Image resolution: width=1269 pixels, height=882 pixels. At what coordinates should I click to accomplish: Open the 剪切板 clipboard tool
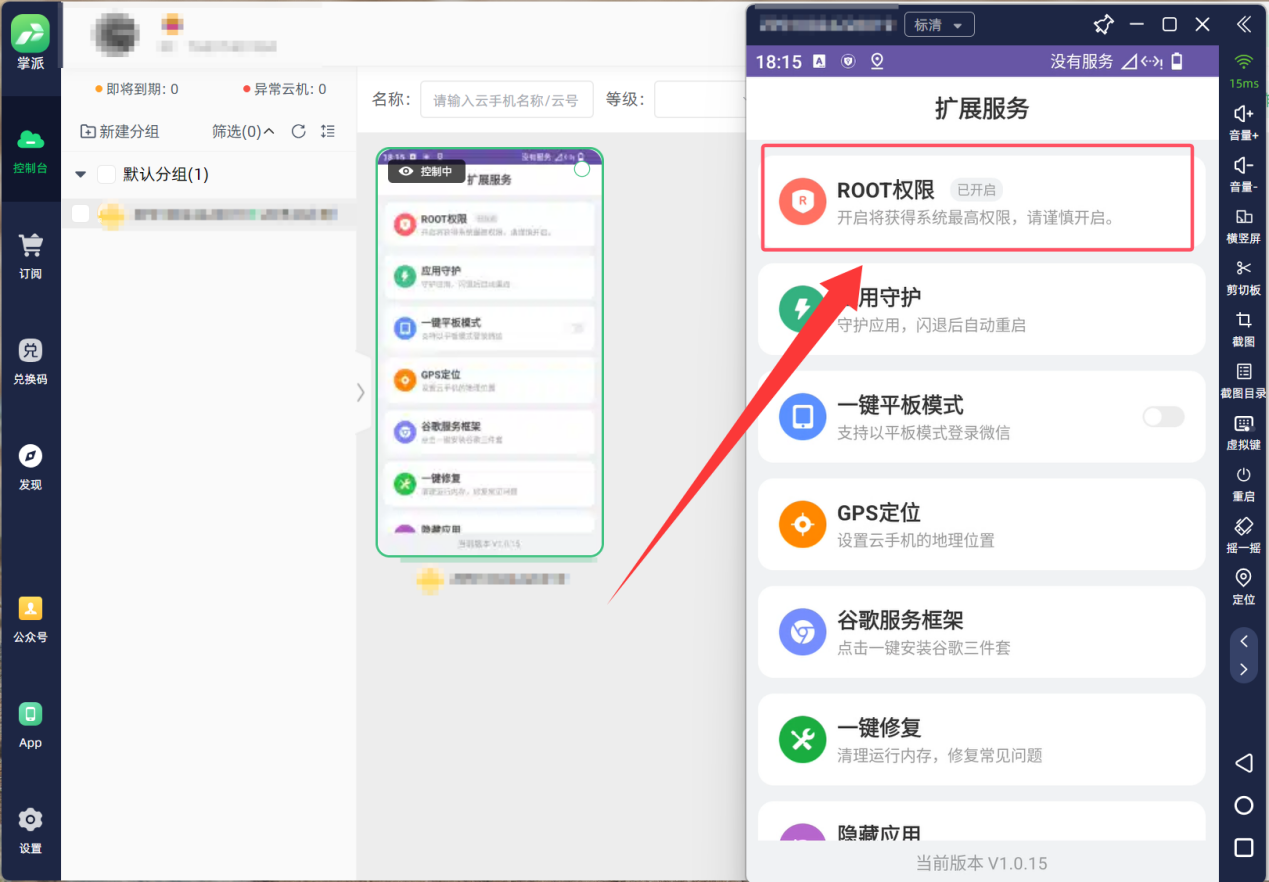1244,276
